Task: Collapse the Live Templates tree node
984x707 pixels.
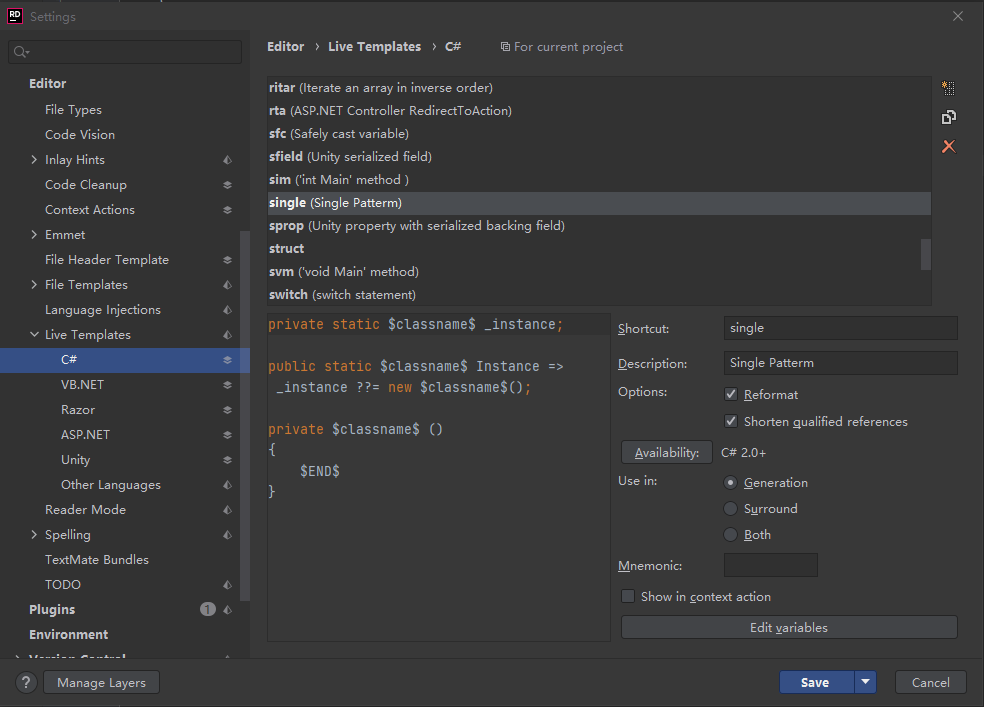Action: pos(35,335)
